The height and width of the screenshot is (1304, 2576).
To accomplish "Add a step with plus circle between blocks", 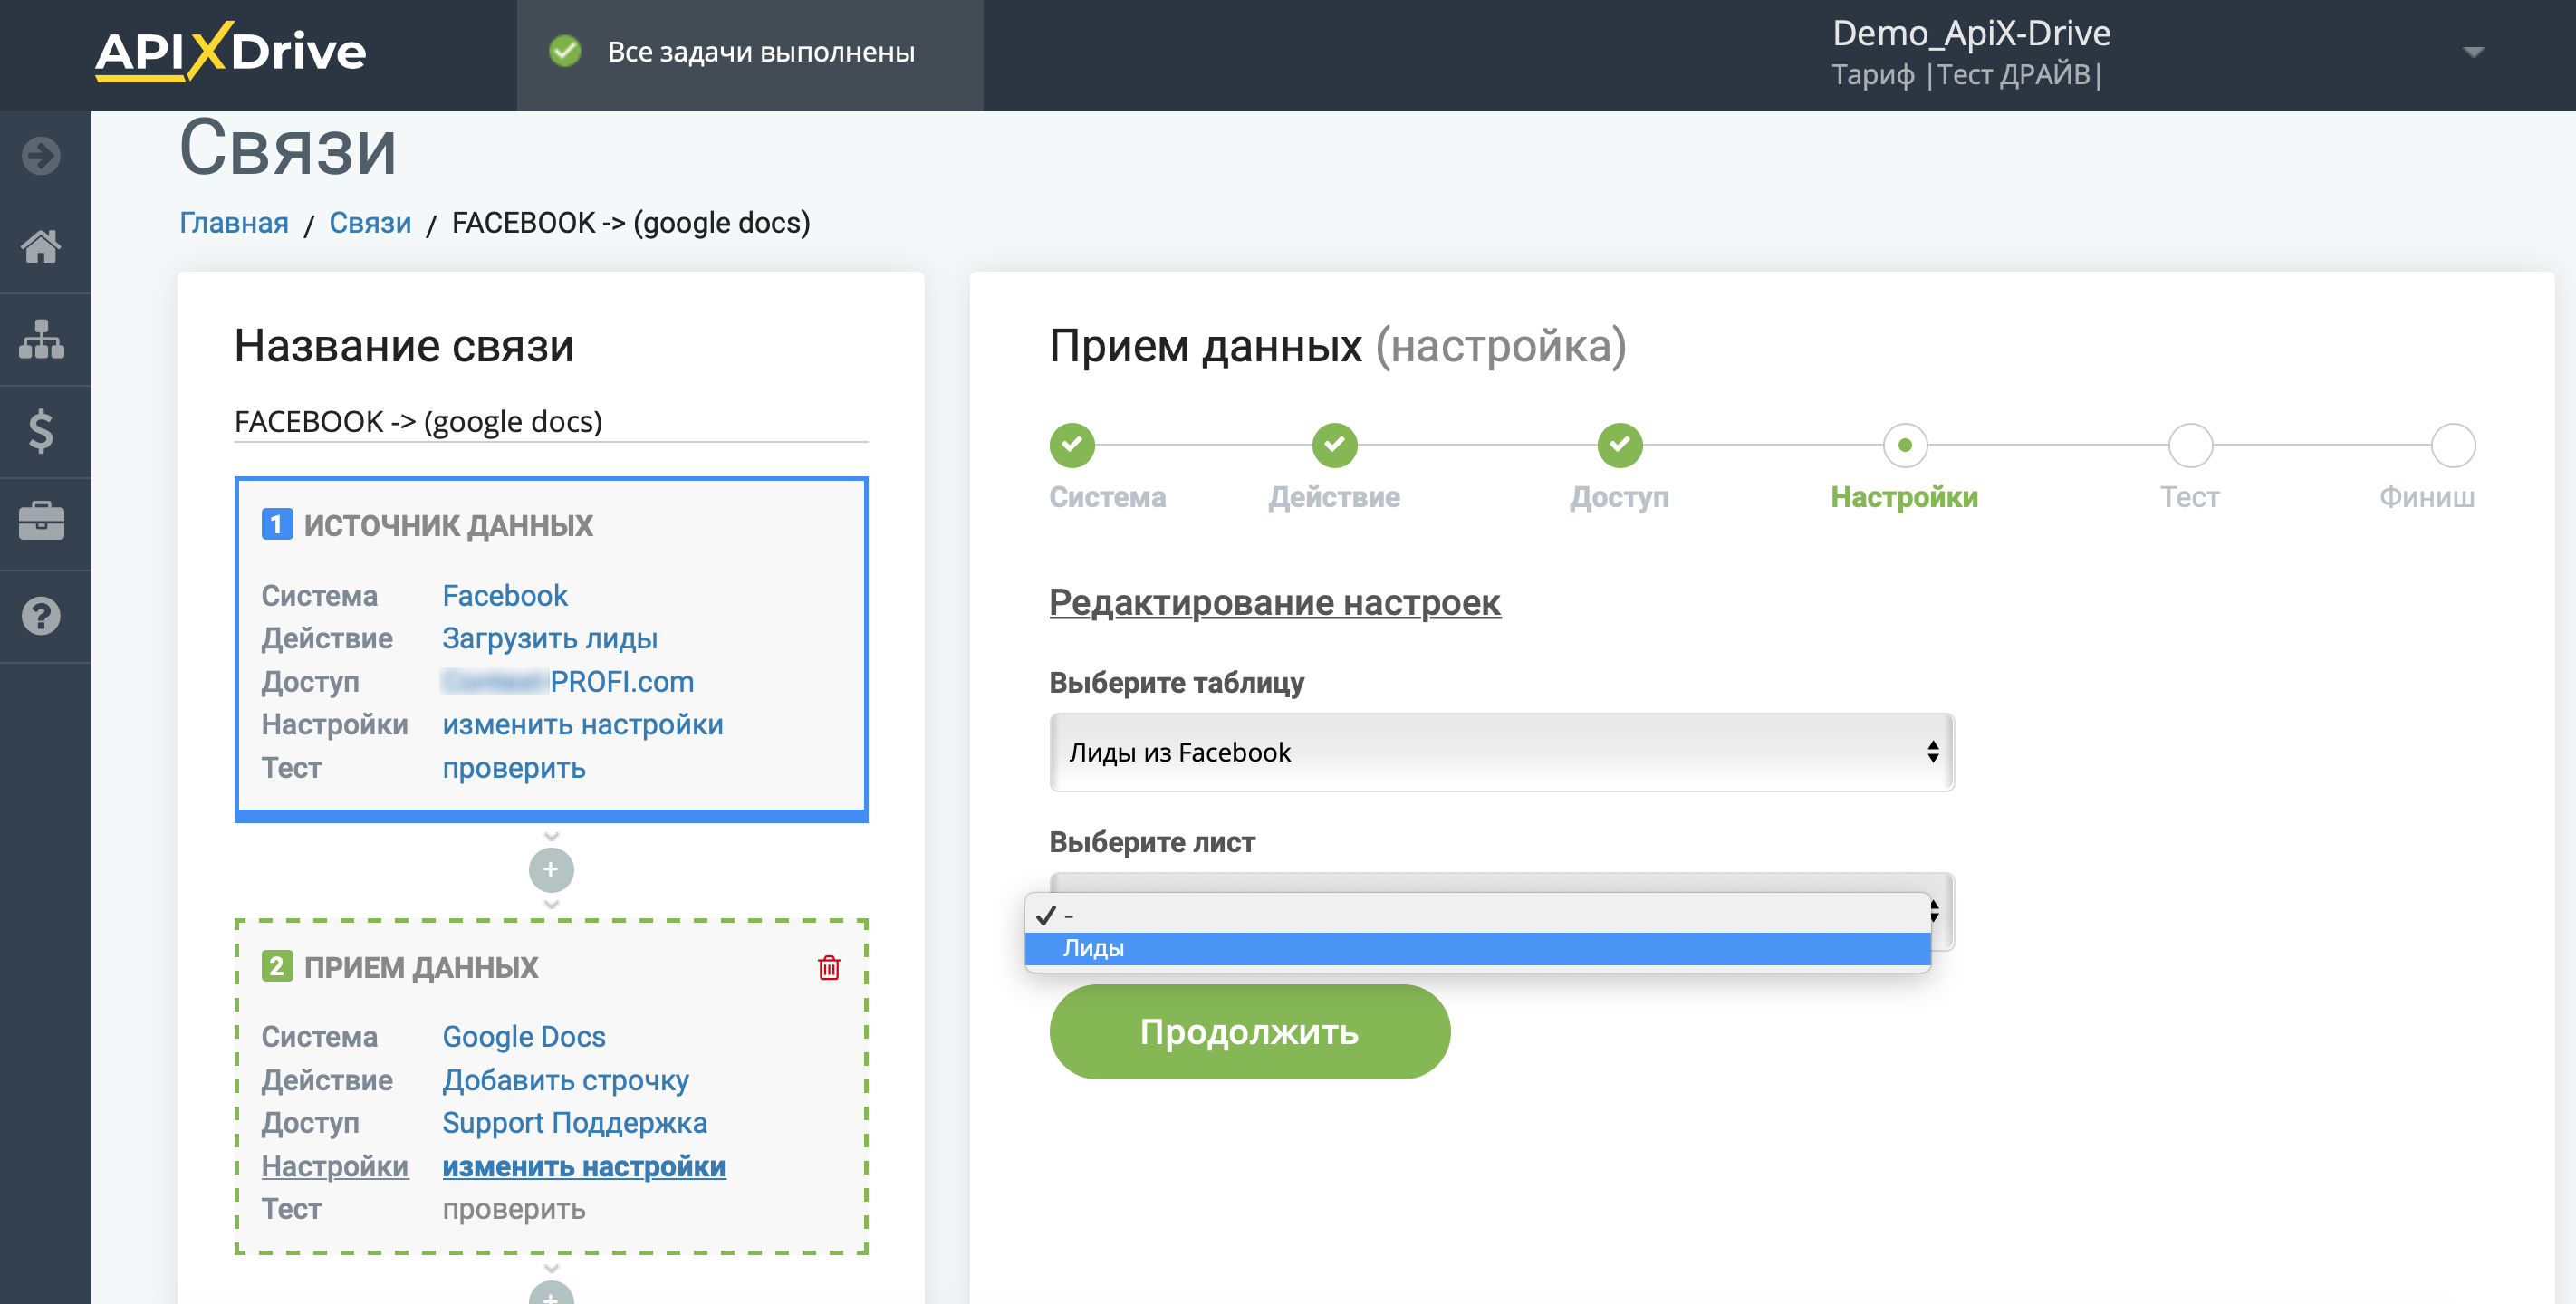I will pos(551,870).
